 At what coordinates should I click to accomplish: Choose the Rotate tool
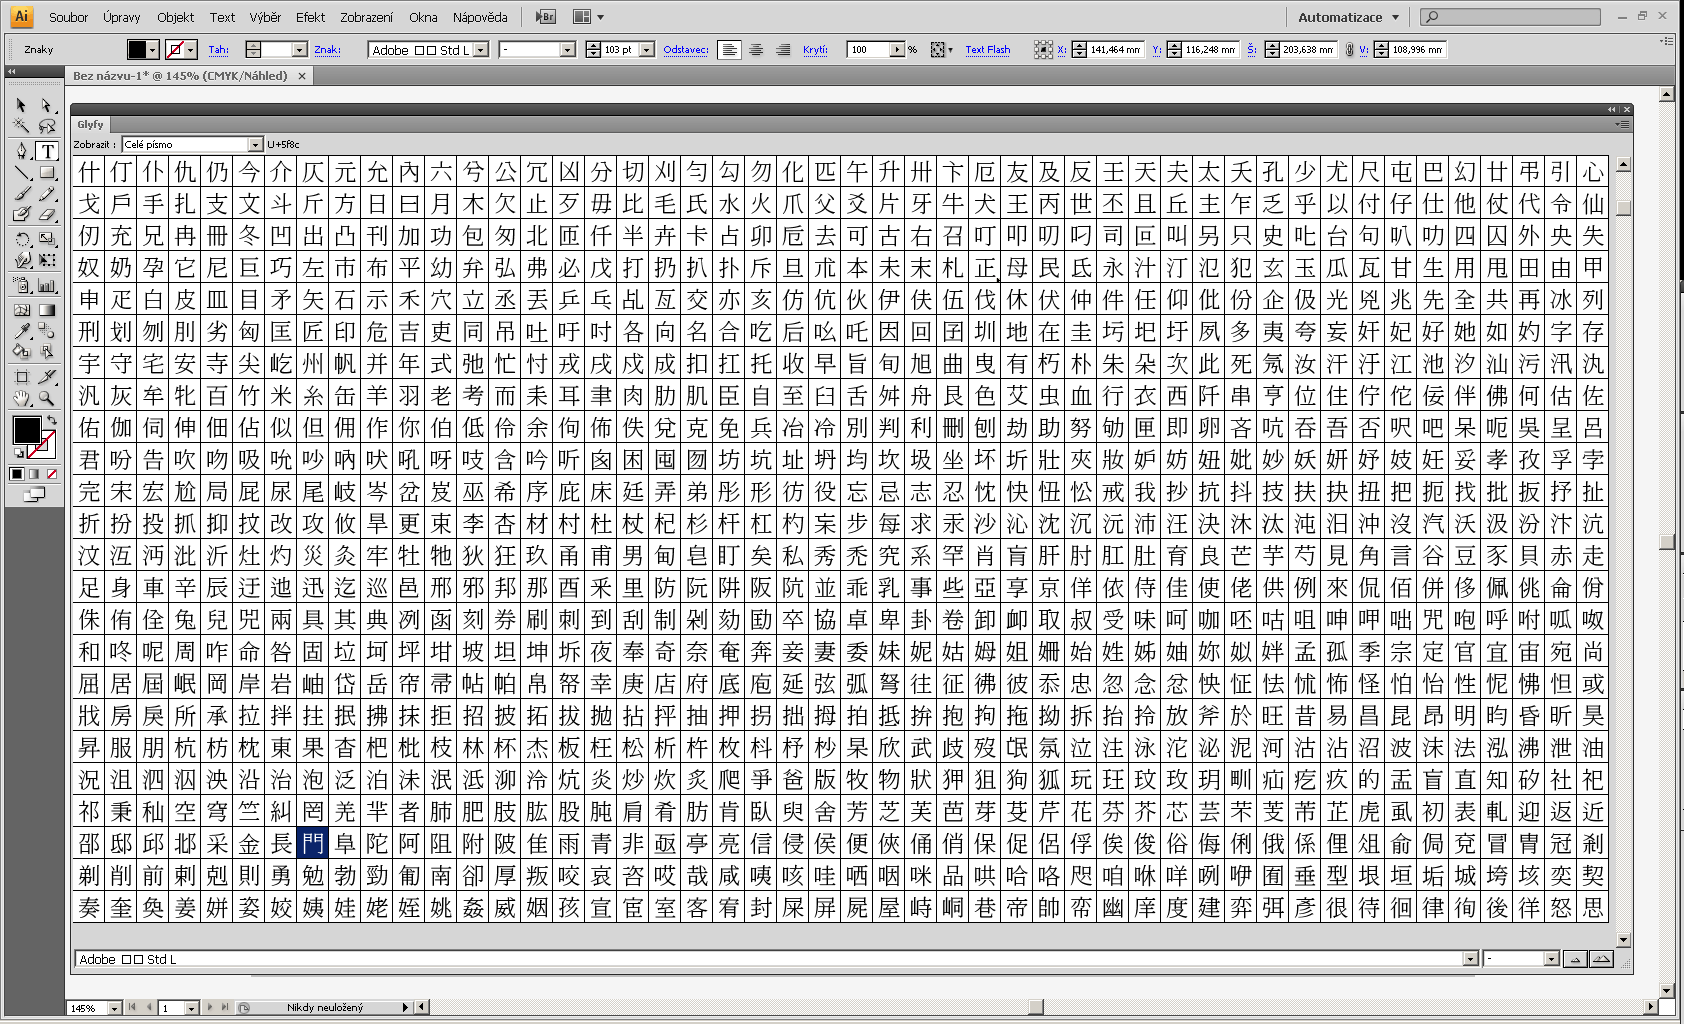pos(21,239)
